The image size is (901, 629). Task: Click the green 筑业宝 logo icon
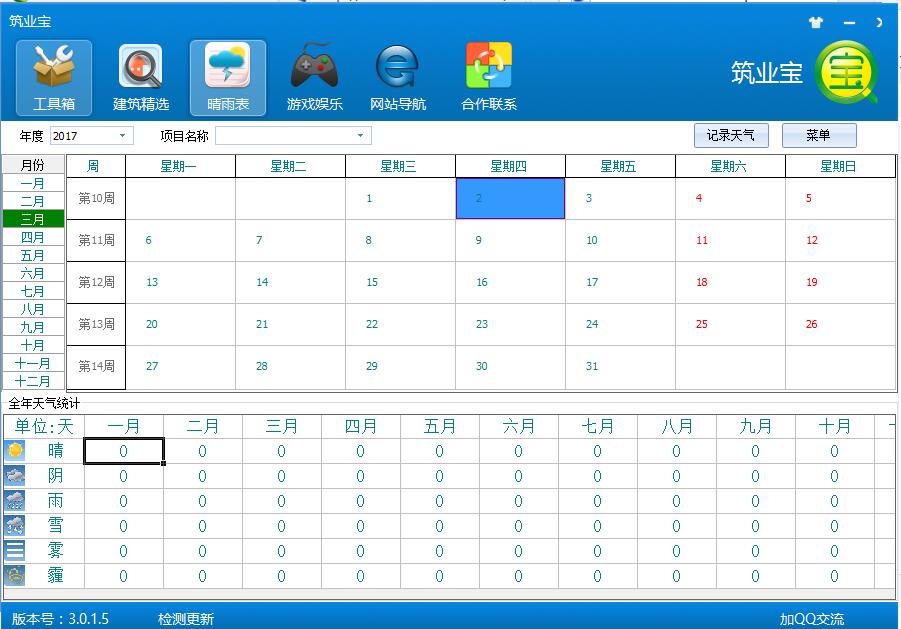pos(846,74)
